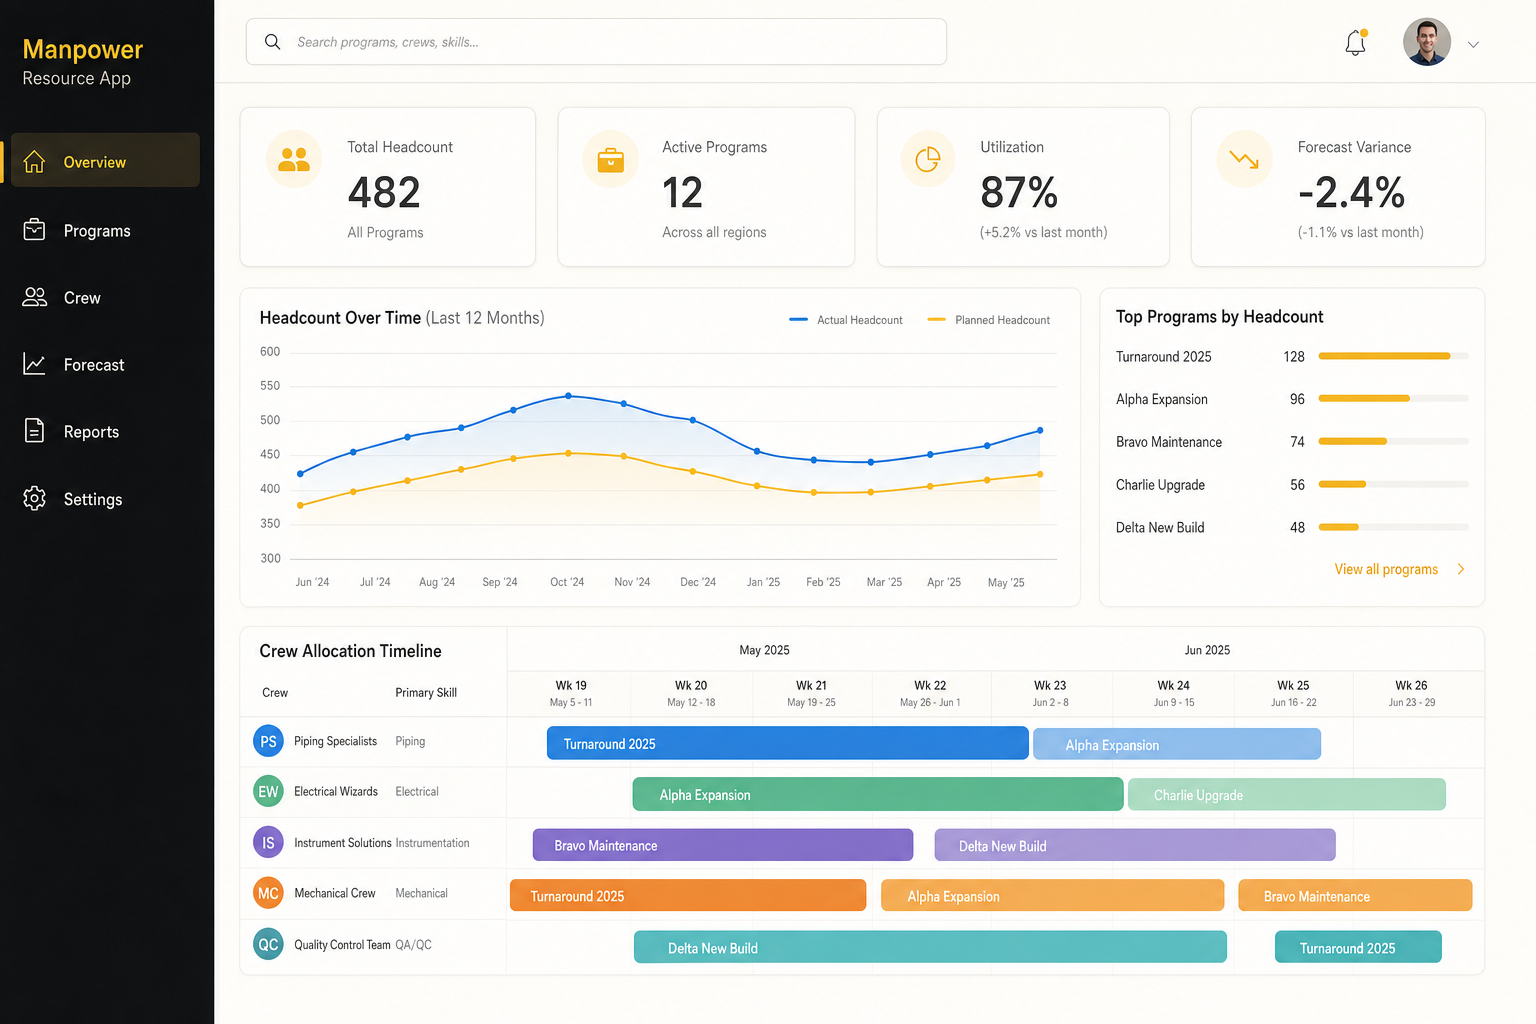Click the Wk 22 column header

[930, 693]
